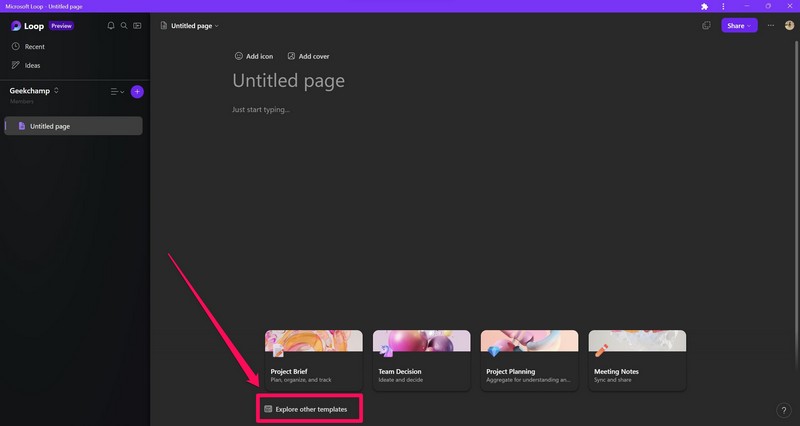800x426 pixels.
Task: Click the purple plus button to add page
Action: 137,91
